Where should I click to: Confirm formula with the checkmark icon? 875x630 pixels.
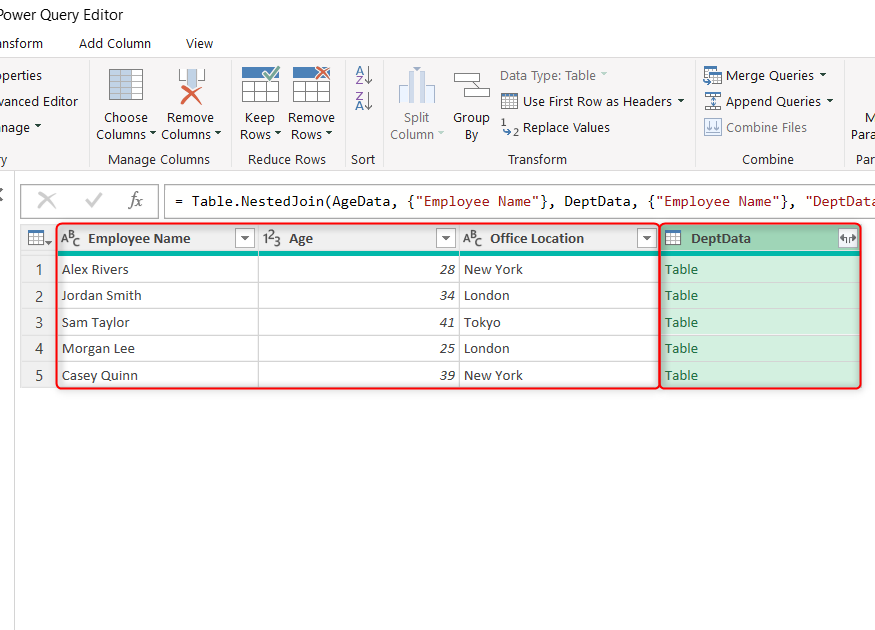tap(93, 200)
